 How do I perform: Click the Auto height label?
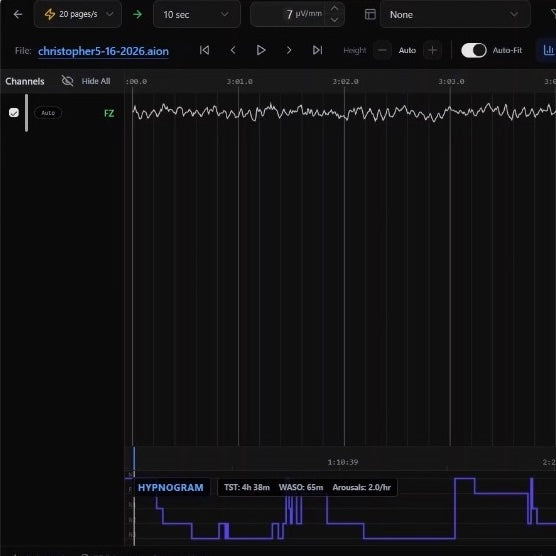pos(407,50)
